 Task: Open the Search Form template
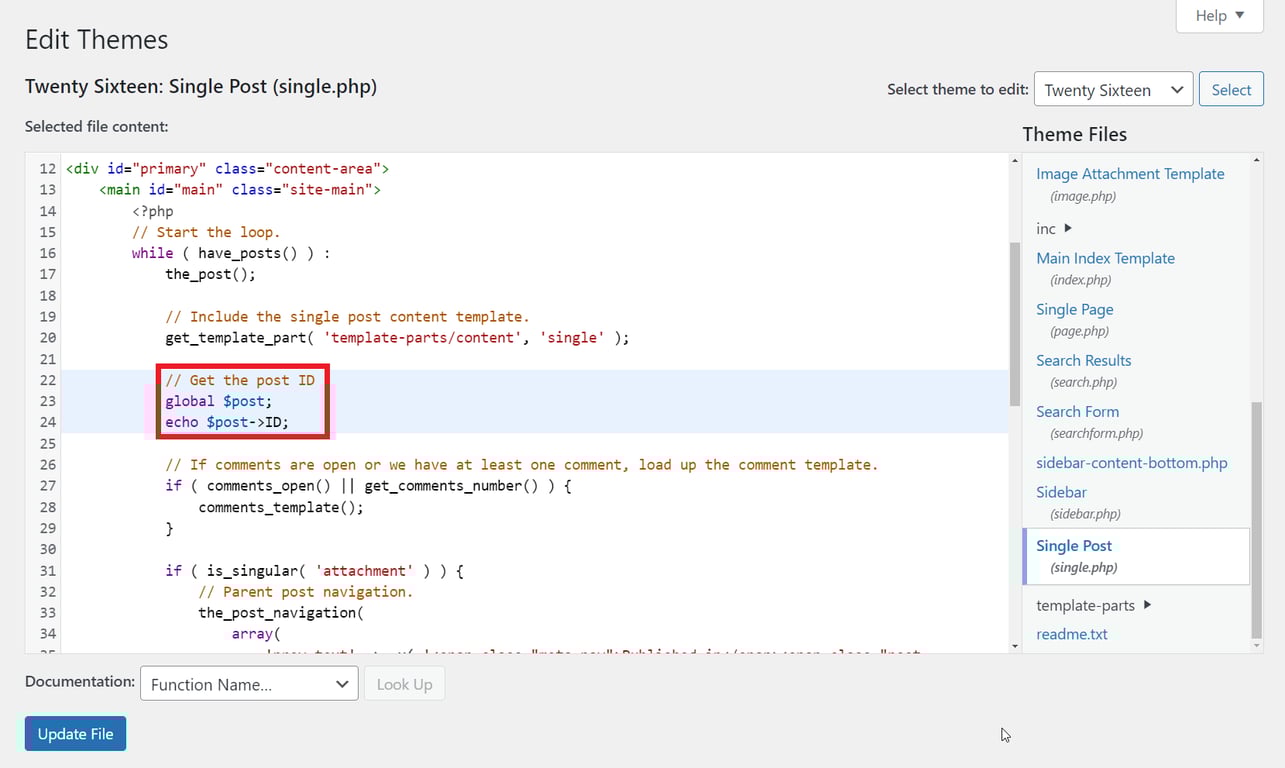pos(1077,411)
